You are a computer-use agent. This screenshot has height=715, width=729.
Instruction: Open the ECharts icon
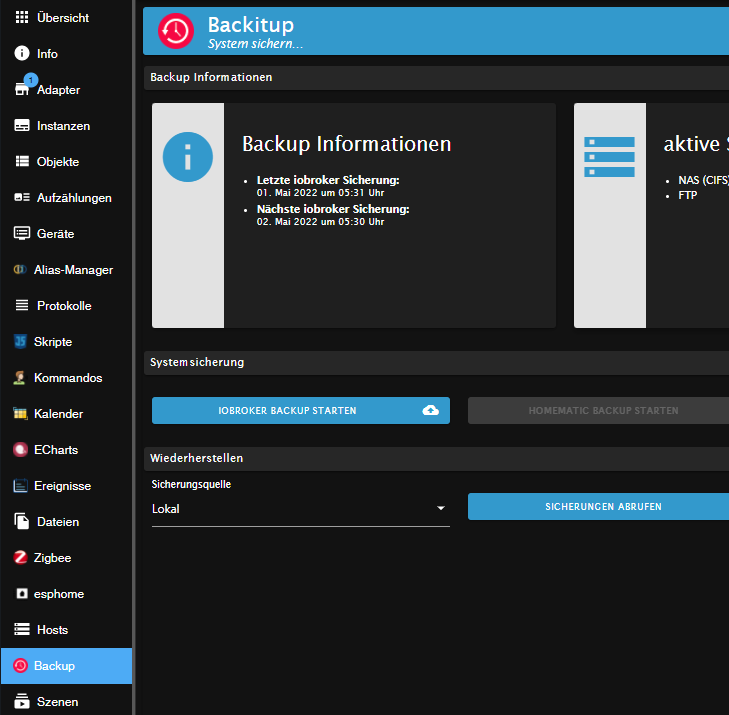coord(20,450)
